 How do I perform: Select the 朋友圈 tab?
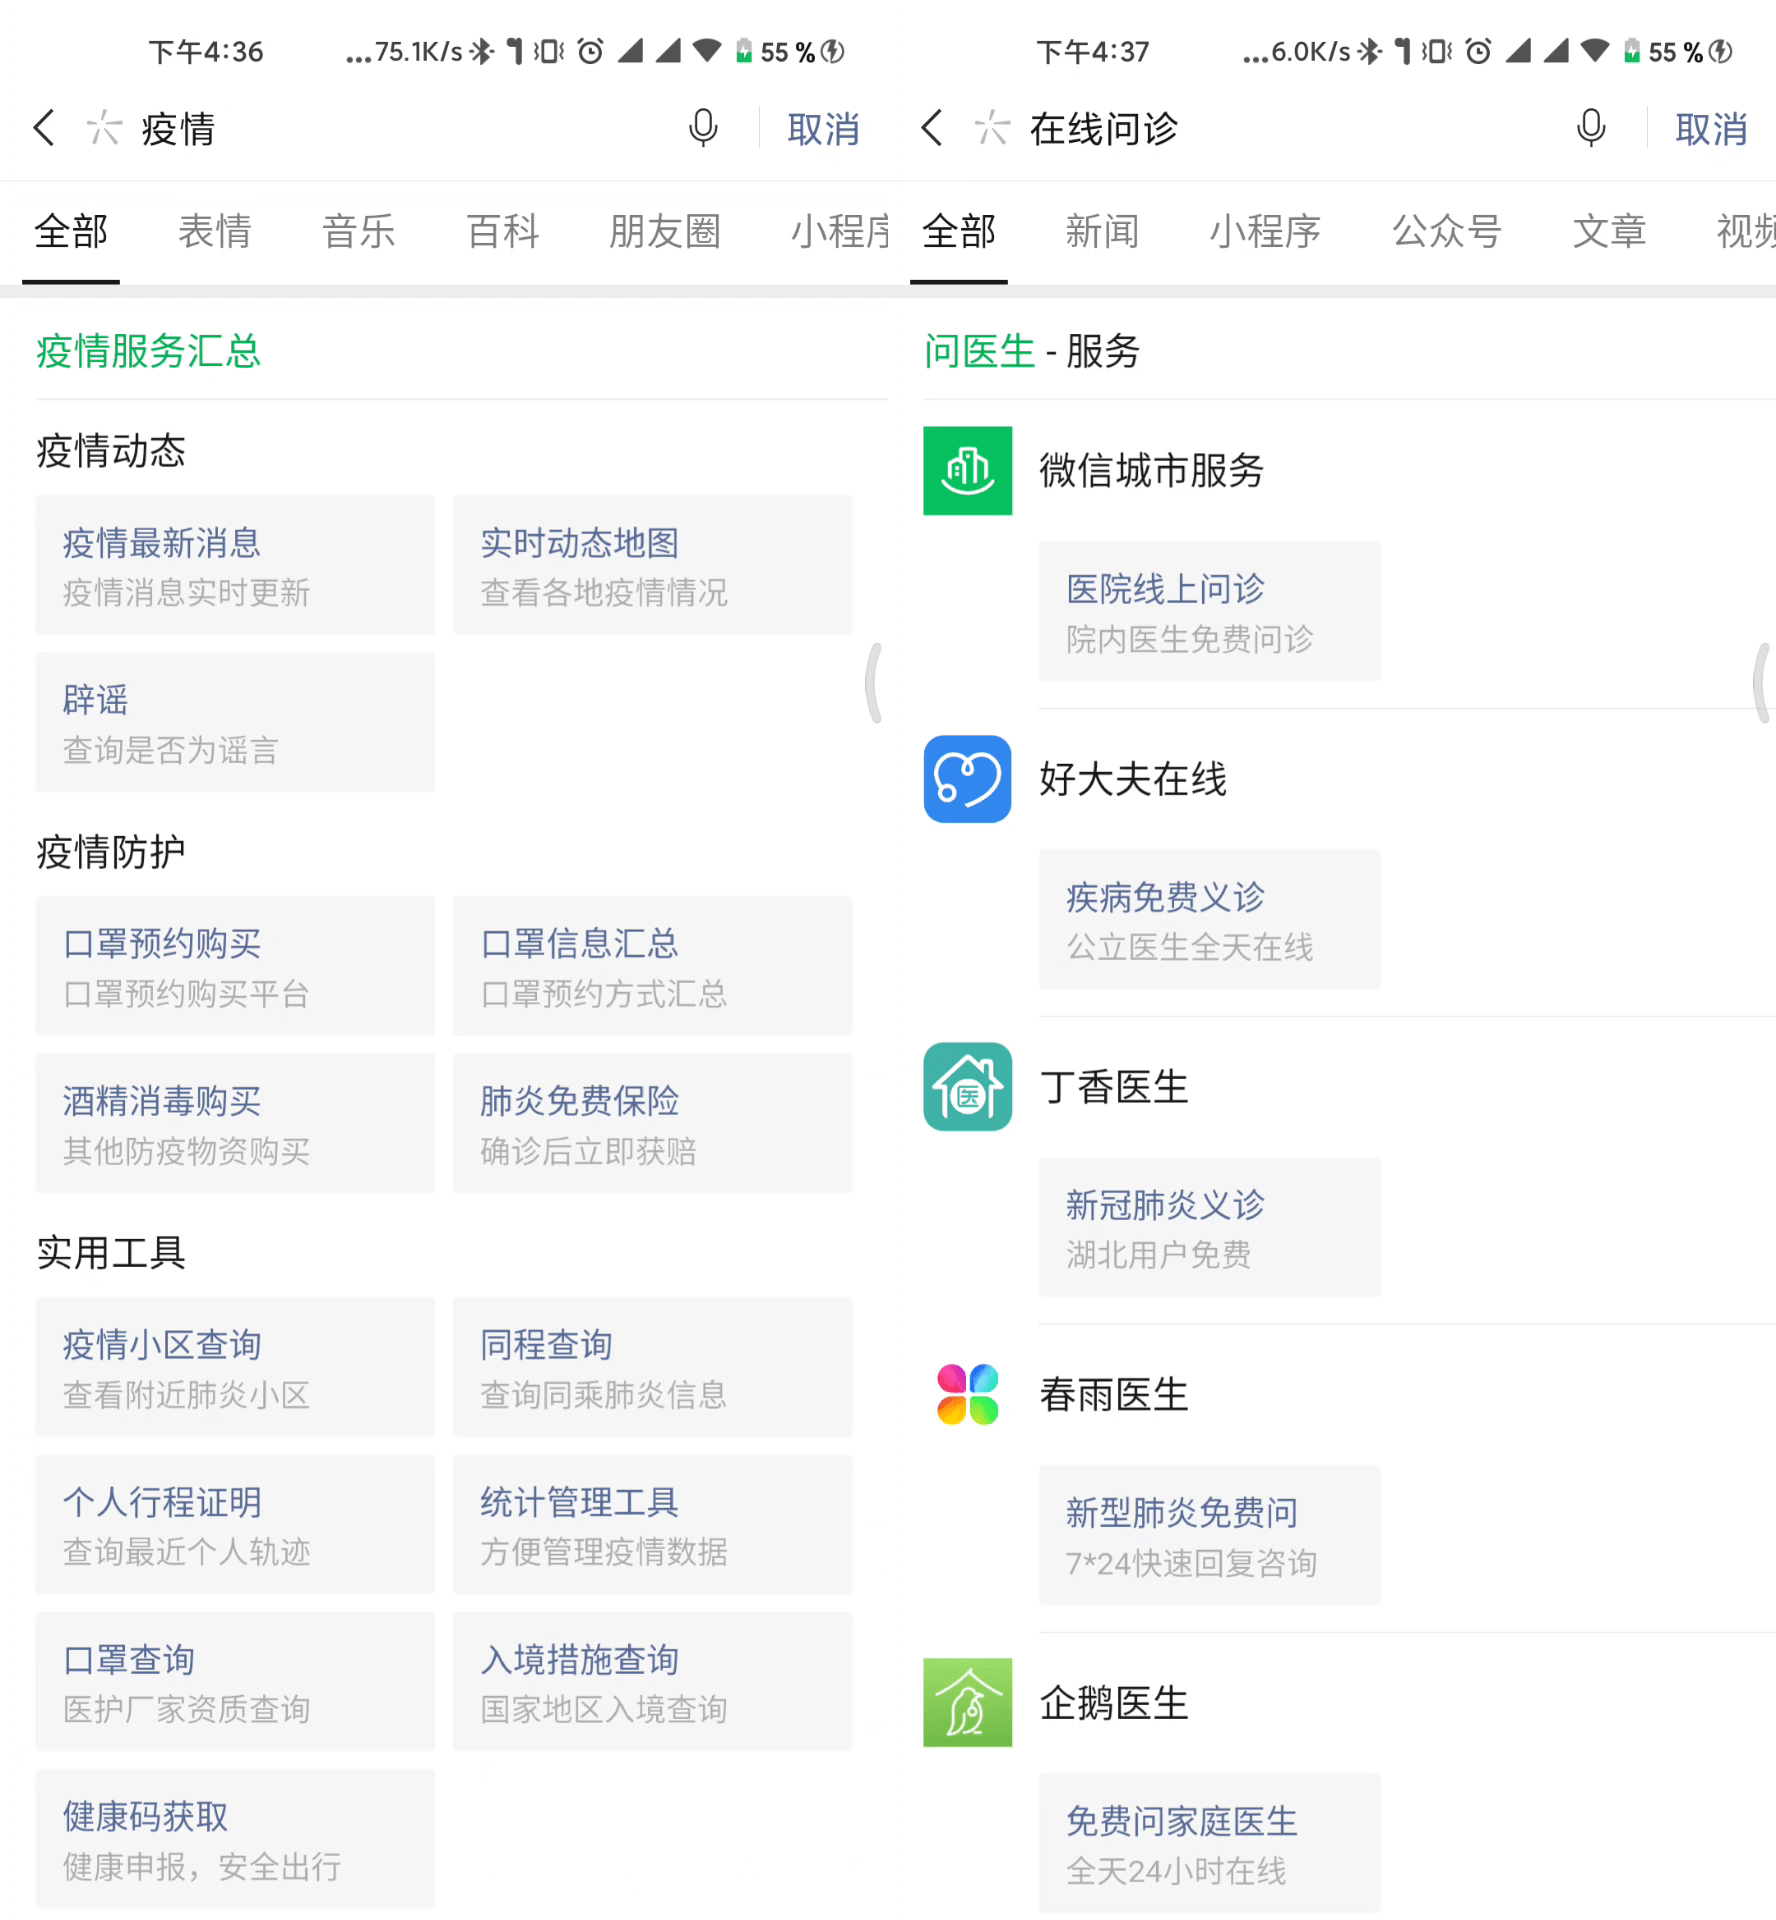(665, 231)
